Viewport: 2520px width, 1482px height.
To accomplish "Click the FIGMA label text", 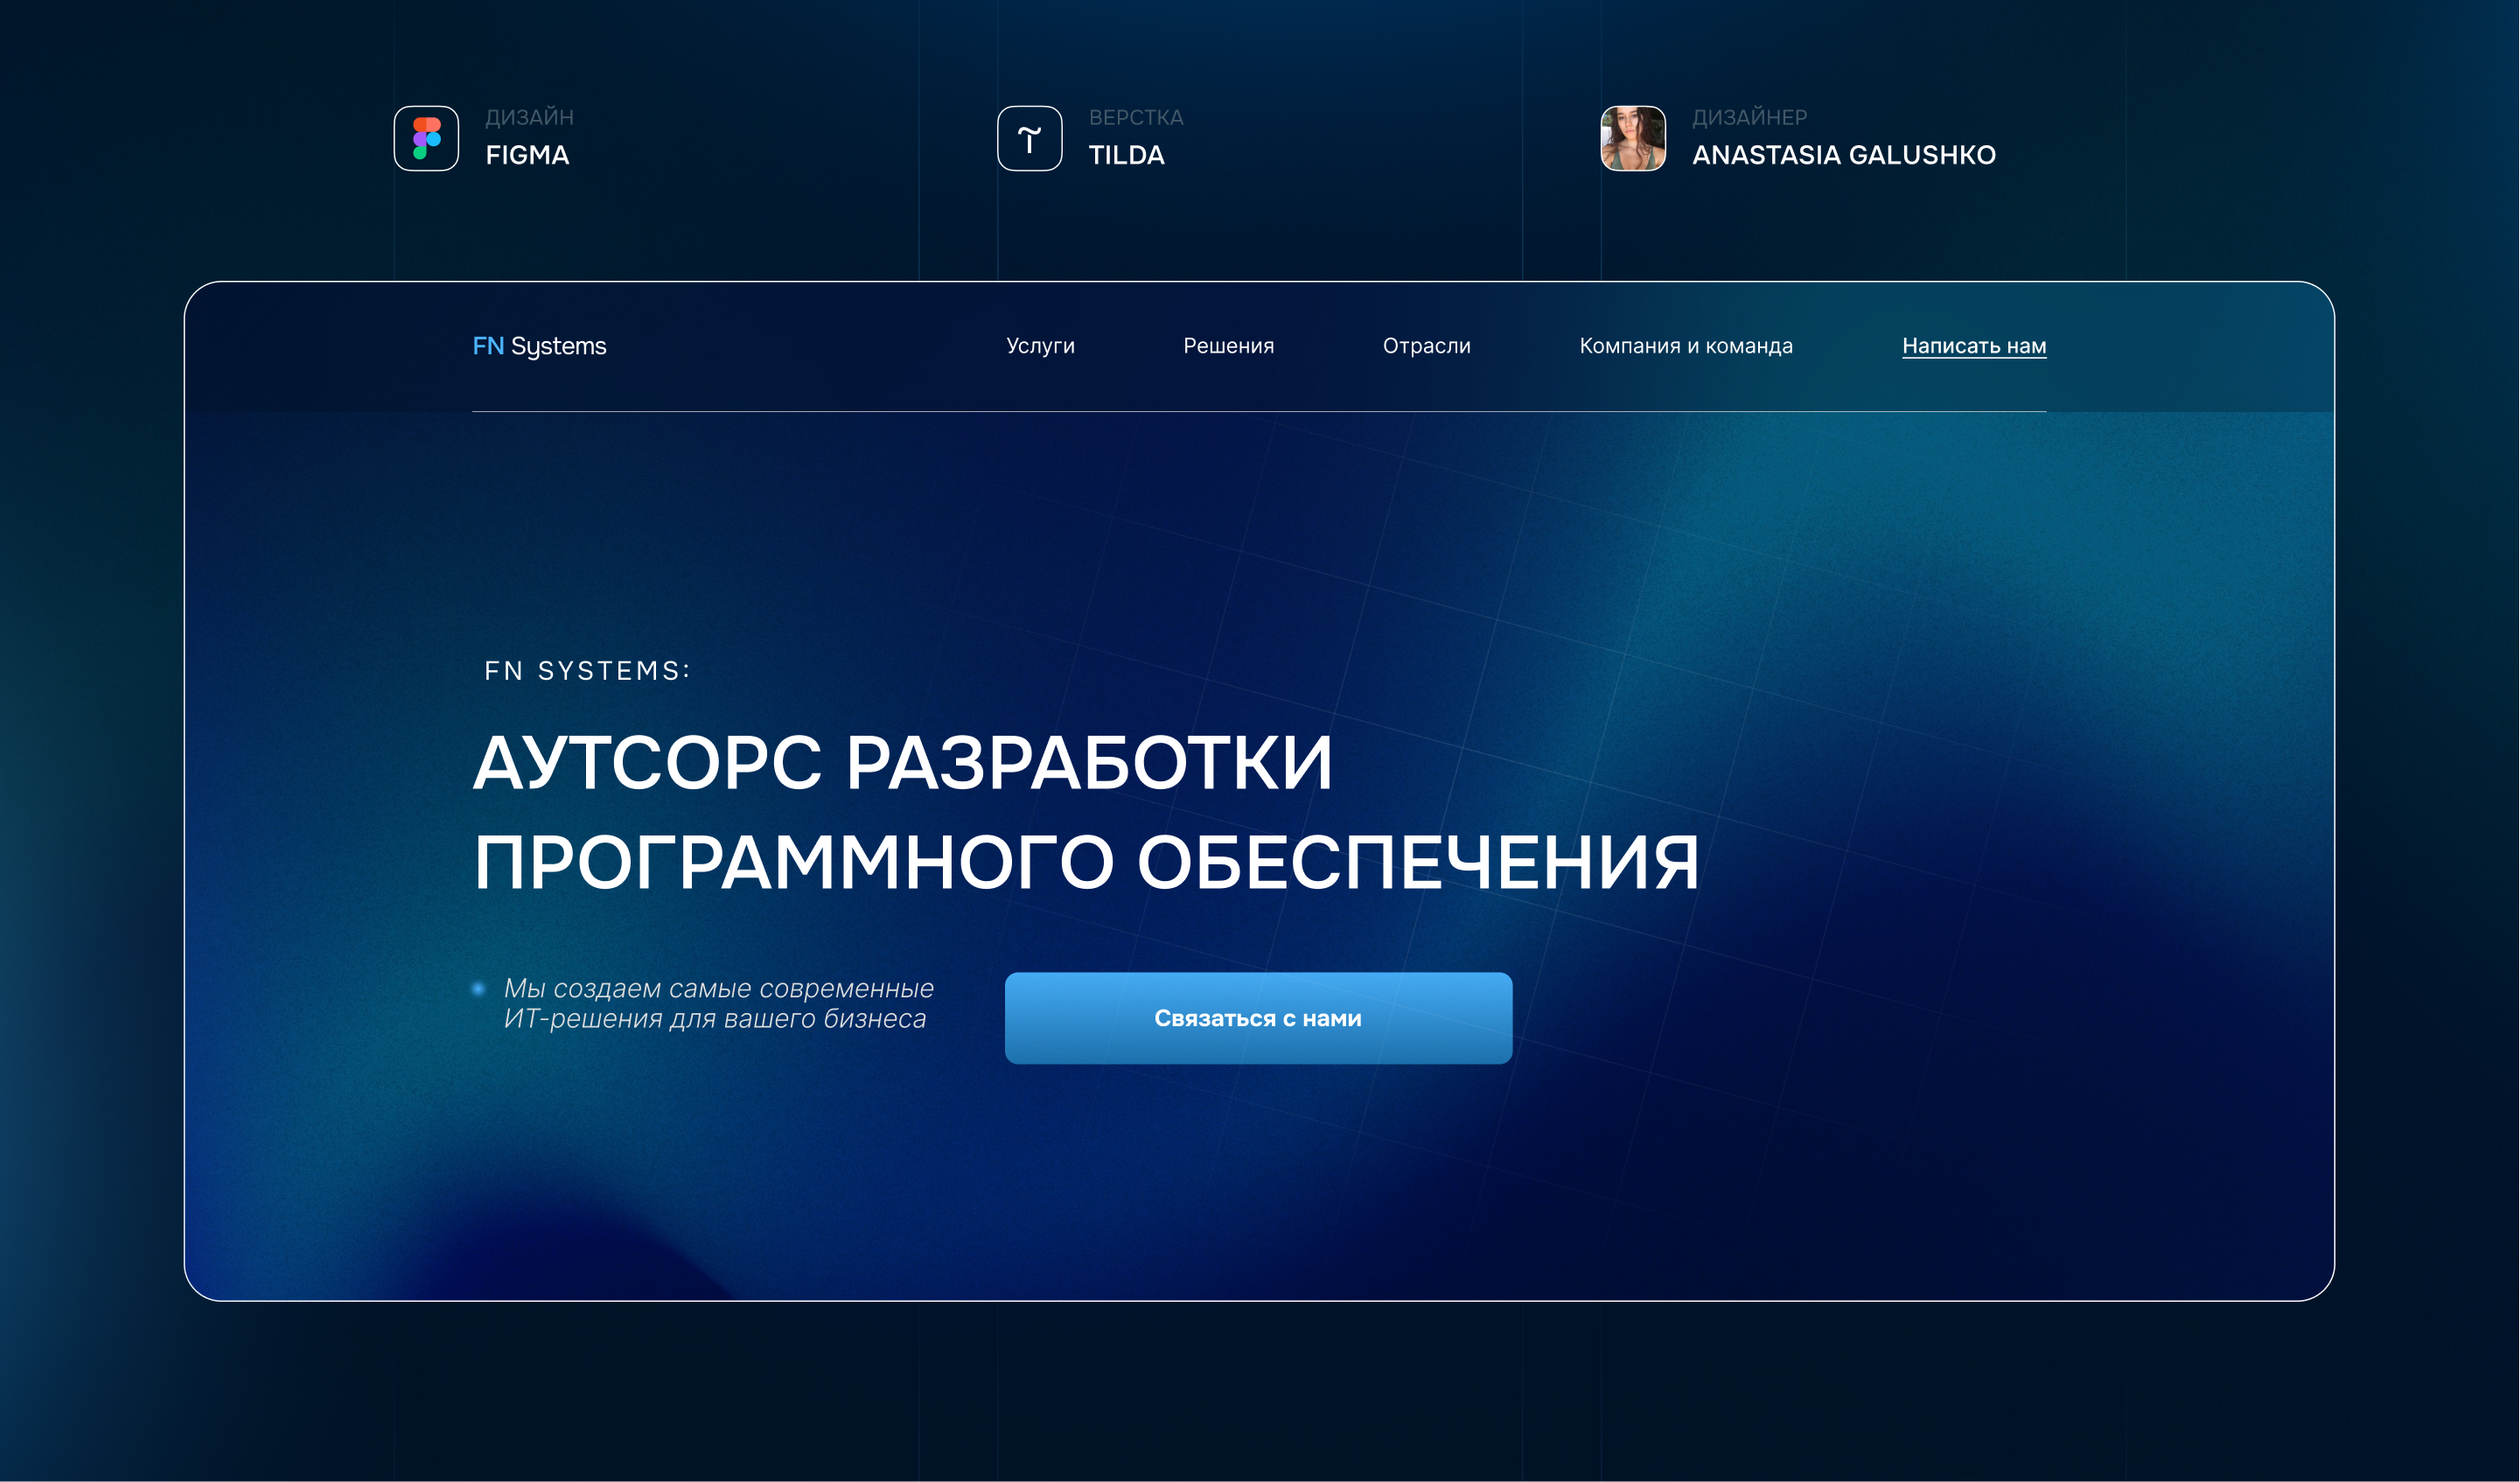I will pyautogui.click(x=527, y=155).
